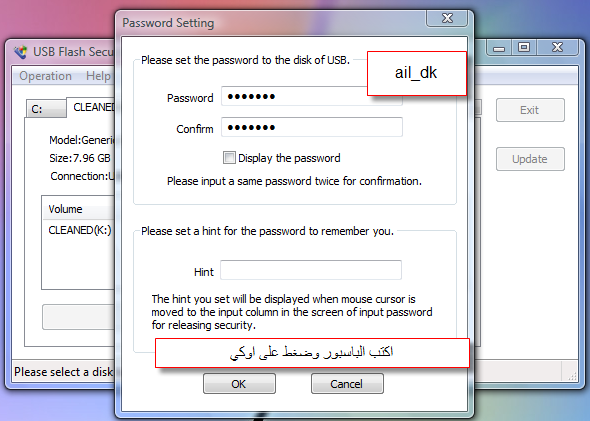Click the Volume column header

79,208
